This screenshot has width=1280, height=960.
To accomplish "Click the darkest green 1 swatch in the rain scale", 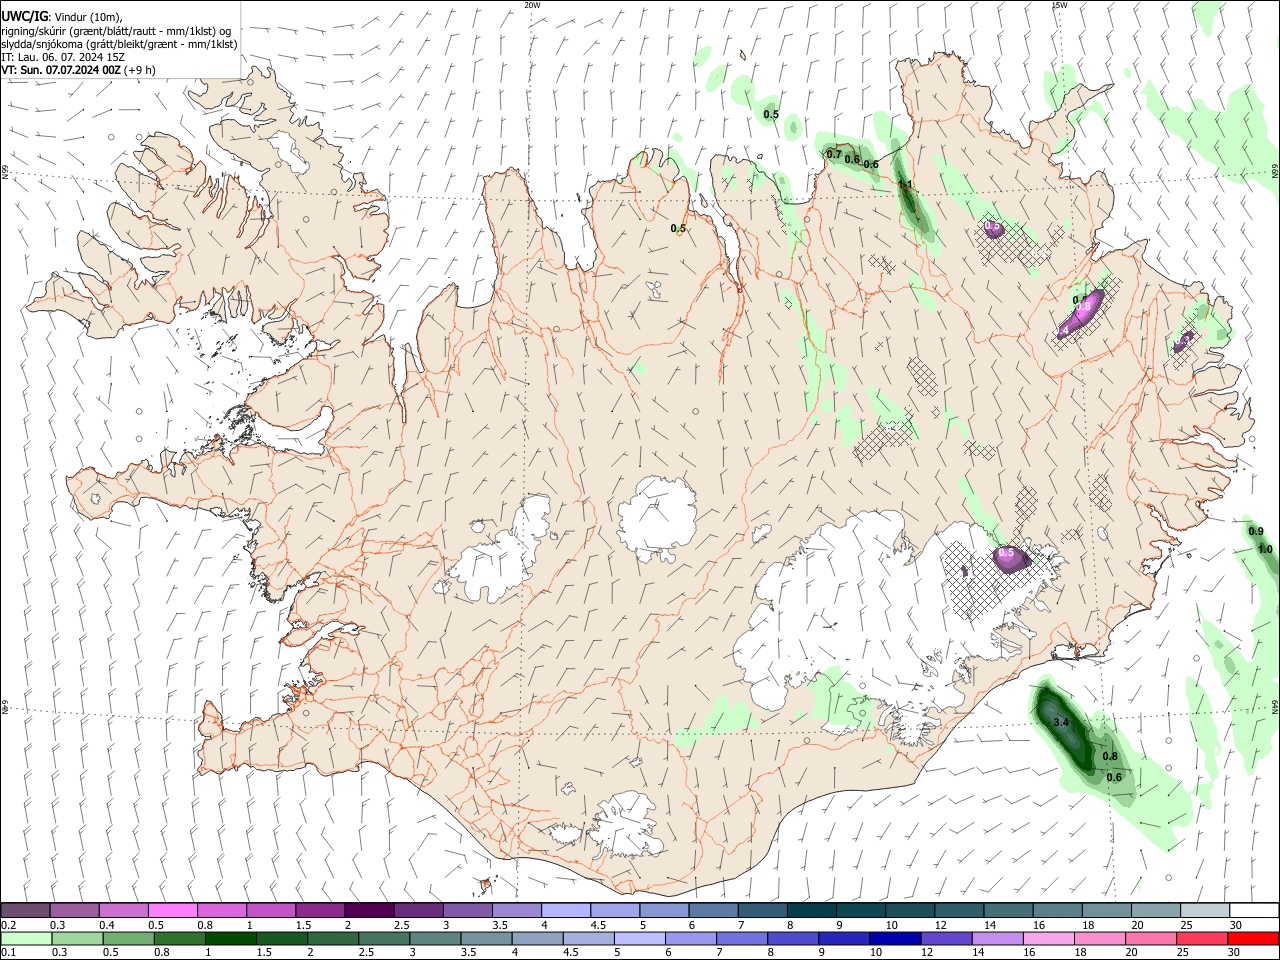I will tap(230, 938).
